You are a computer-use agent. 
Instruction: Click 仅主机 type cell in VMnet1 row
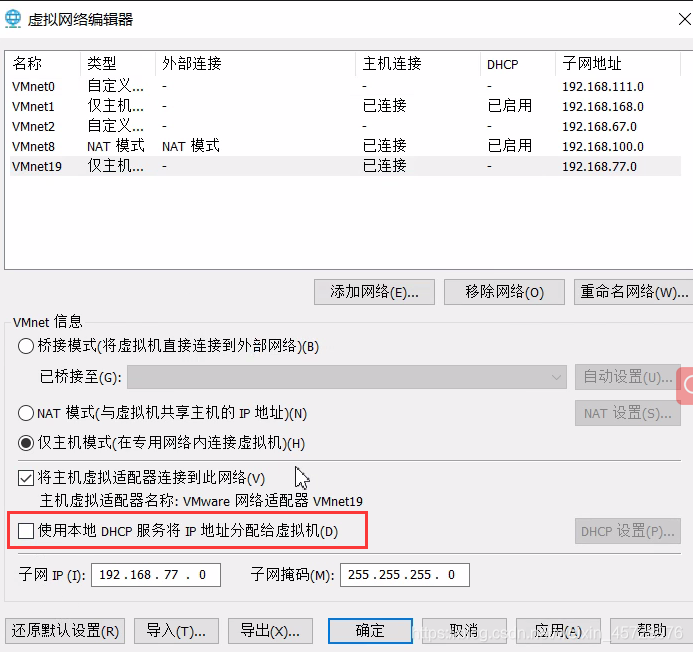point(115,106)
